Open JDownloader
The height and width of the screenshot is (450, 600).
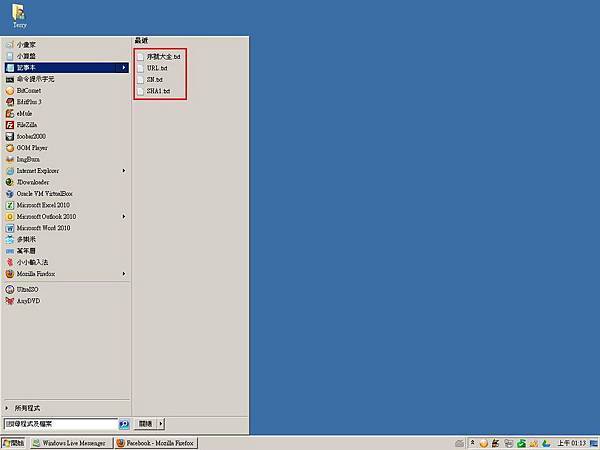(x=67, y=182)
